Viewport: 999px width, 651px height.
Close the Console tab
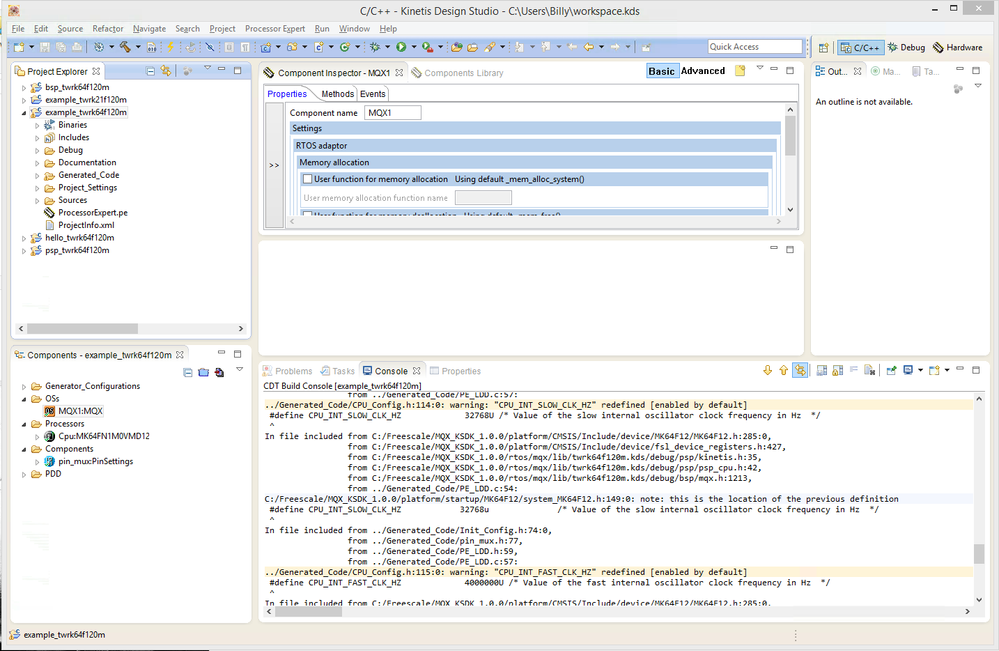pyautogui.click(x=417, y=371)
